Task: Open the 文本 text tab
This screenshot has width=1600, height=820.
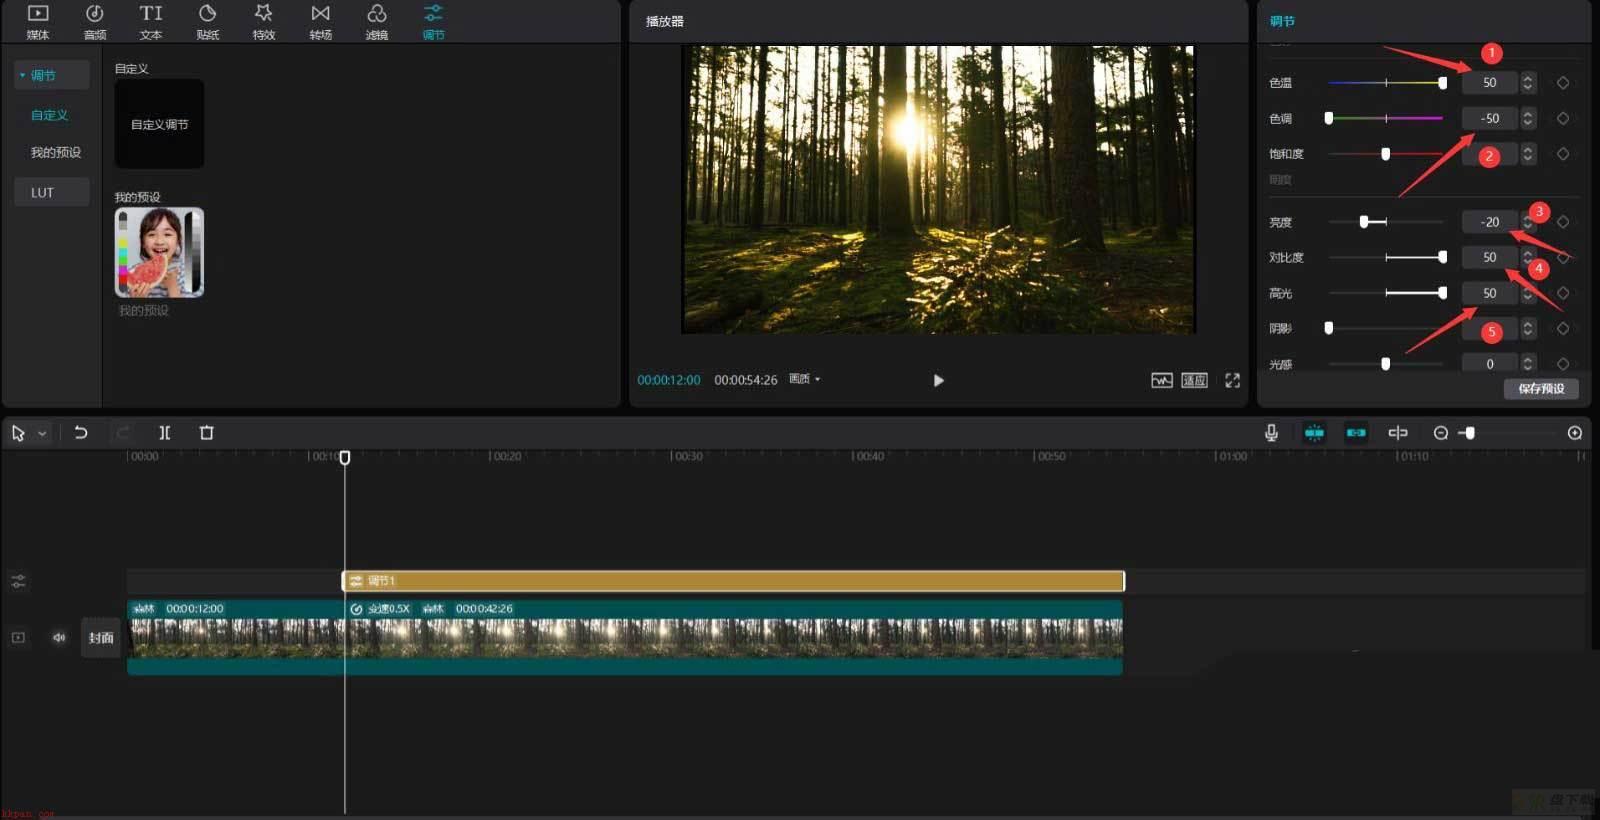Action: click(151, 22)
